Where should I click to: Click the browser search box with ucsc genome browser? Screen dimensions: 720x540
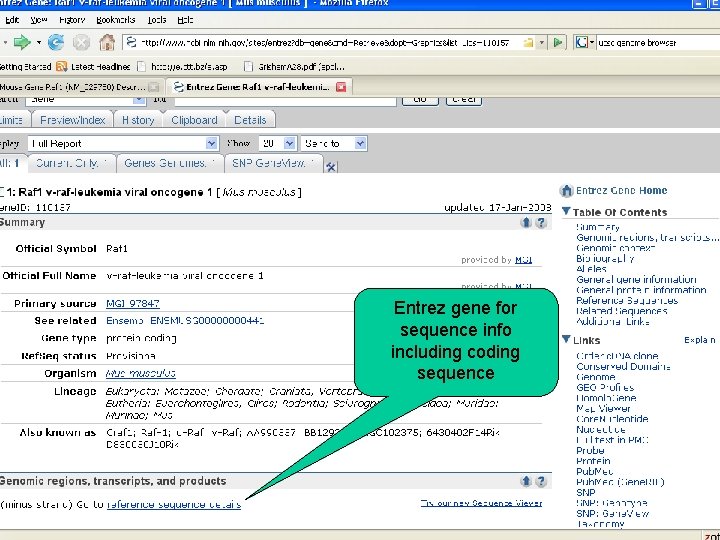(658, 43)
